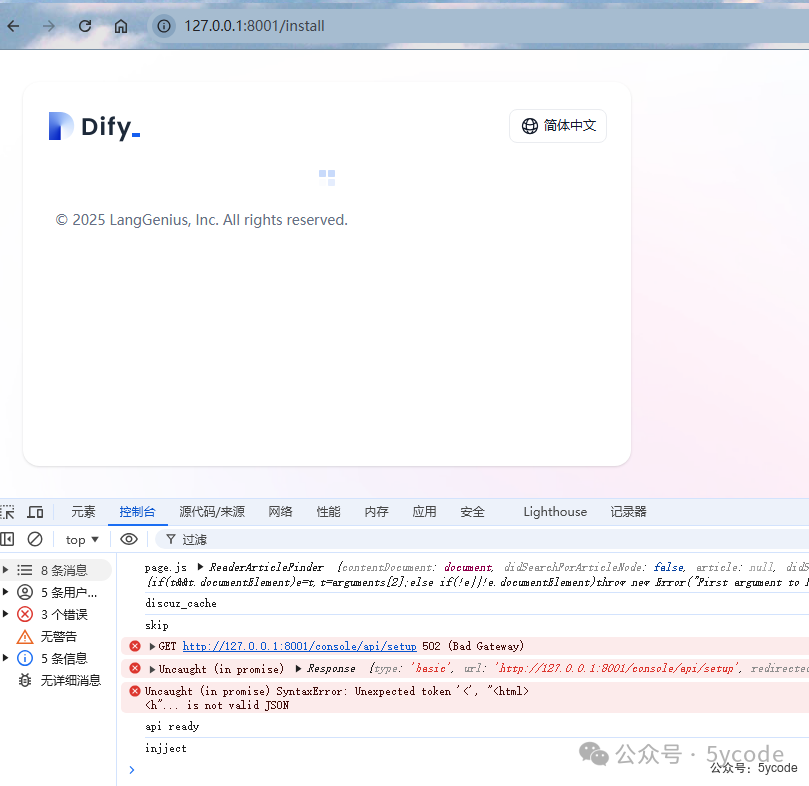809x786 pixels.
Task: Click the 简体中文 language button
Action: [557, 125]
